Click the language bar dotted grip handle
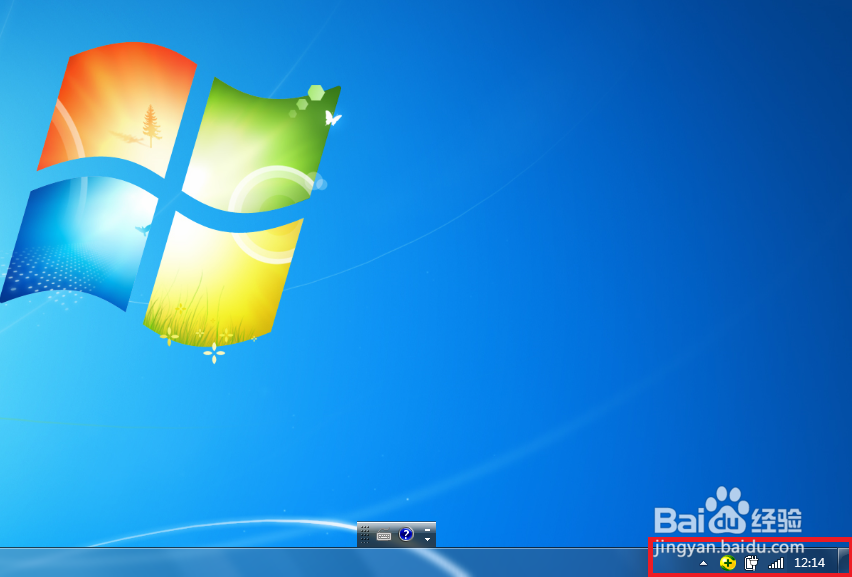The width and height of the screenshot is (852, 577). tap(365, 535)
